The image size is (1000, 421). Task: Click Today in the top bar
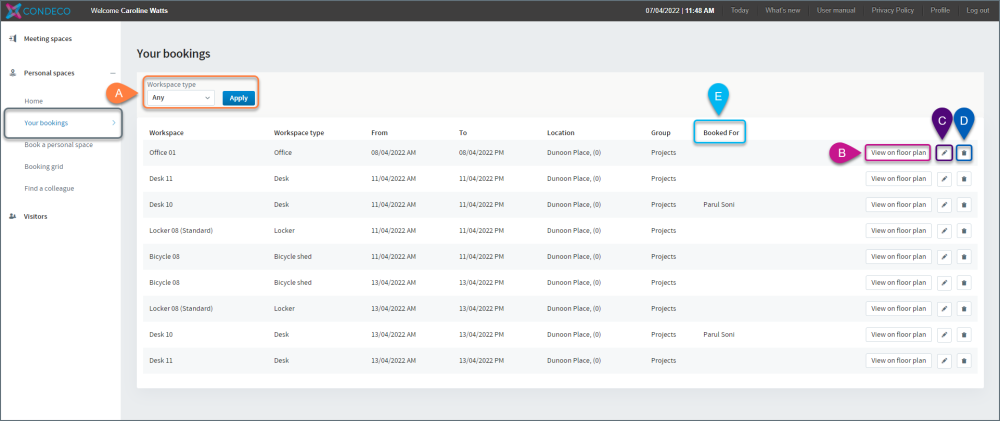(x=740, y=11)
